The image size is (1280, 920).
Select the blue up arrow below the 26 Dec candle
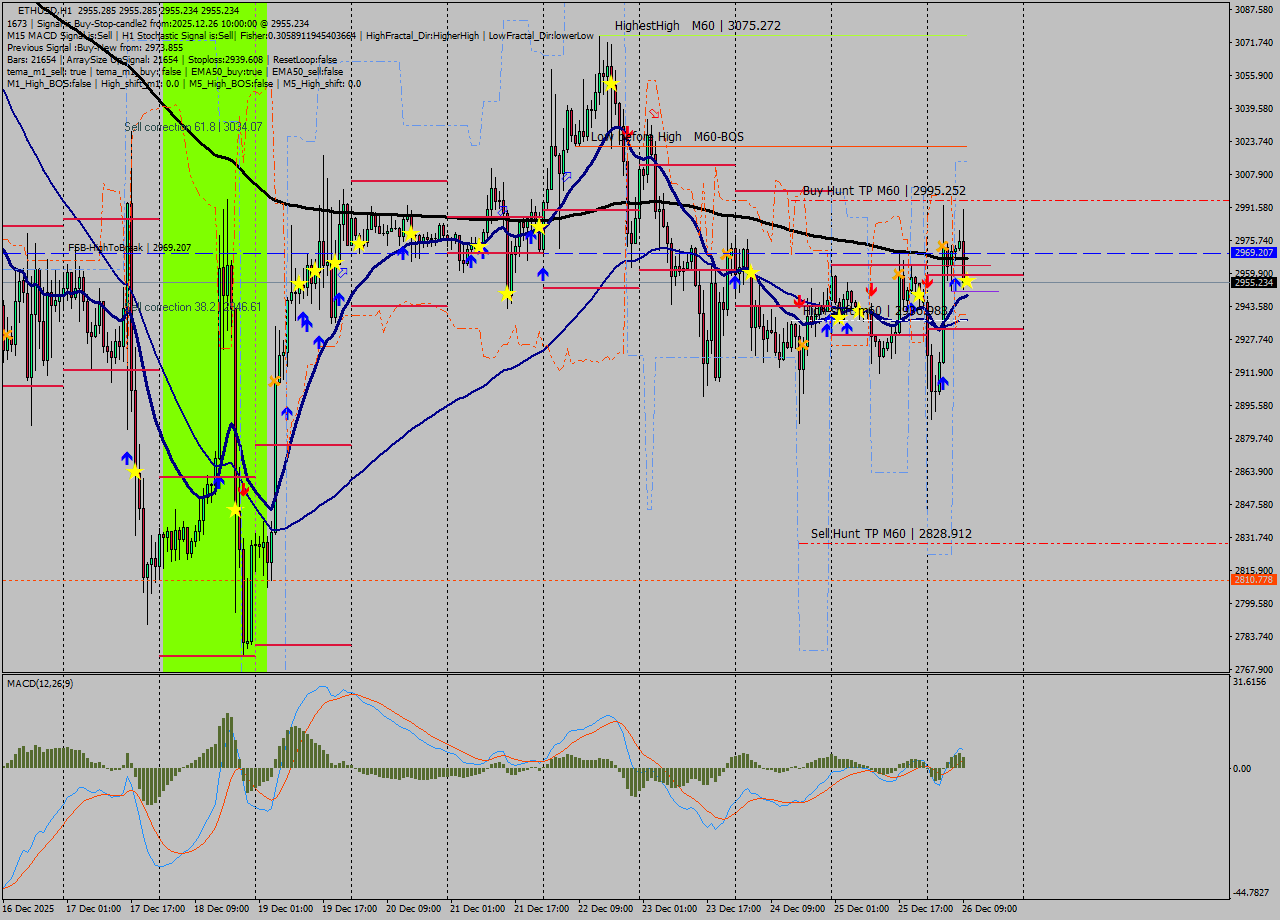(944, 383)
